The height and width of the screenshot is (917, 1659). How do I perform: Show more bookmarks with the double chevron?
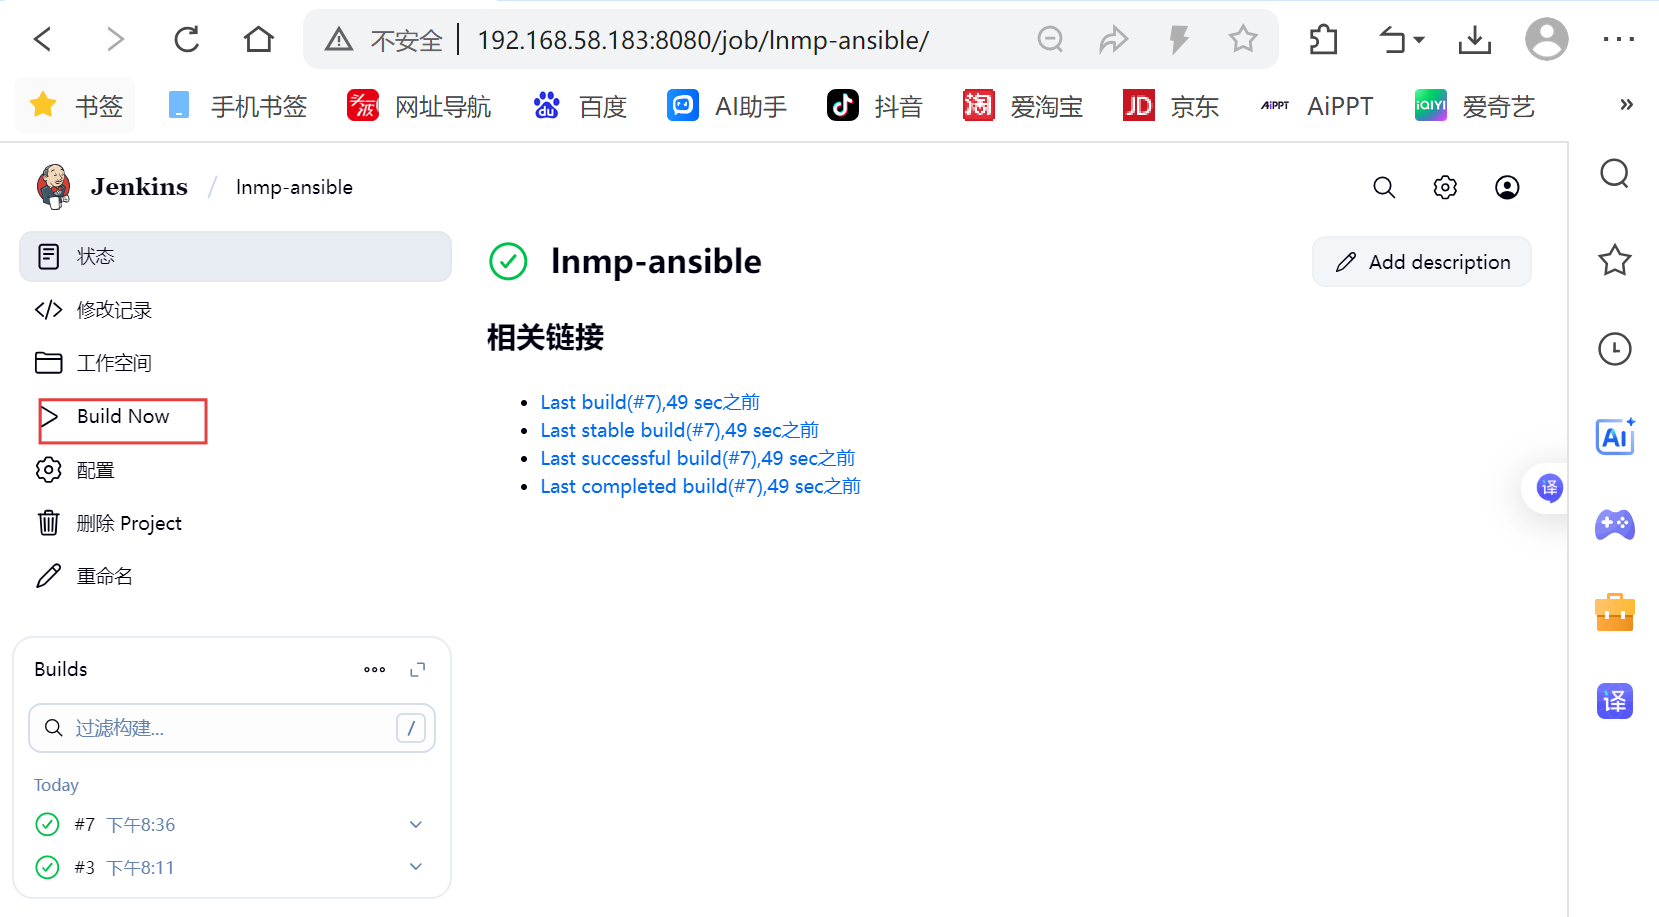point(1626,104)
